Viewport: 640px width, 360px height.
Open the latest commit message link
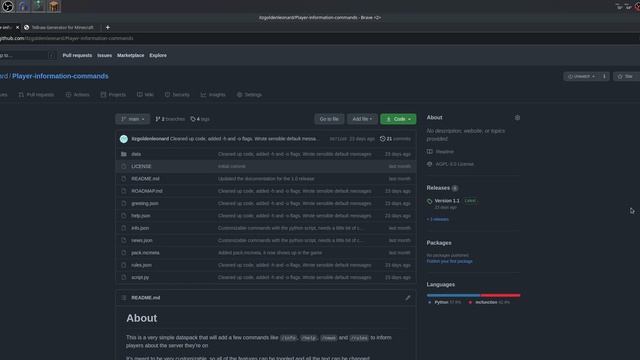(x=243, y=139)
